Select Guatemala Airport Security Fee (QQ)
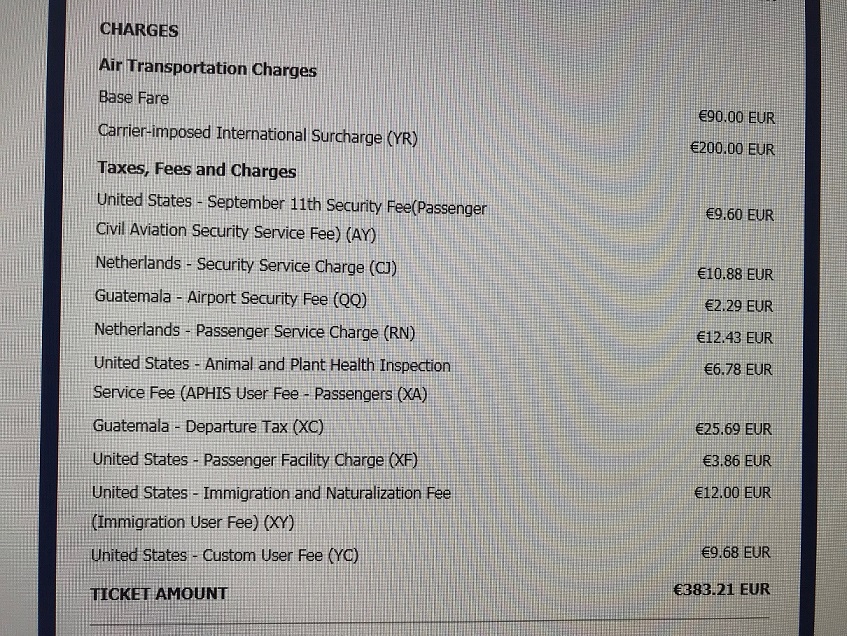Screen dimensions: 847x636 [231, 298]
